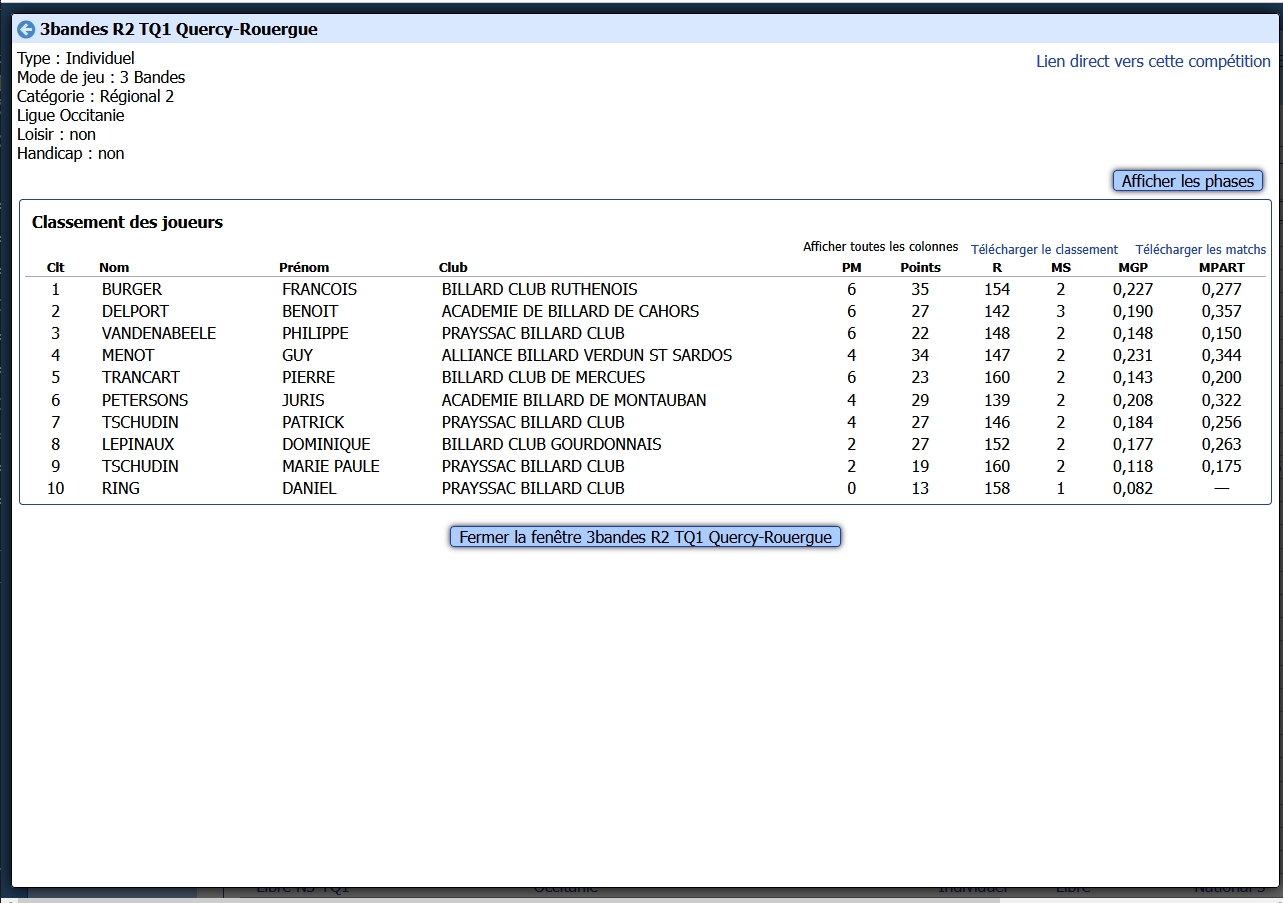Click Télécharger les matchs link
This screenshot has width=1283, height=903.
pos(1200,250)
